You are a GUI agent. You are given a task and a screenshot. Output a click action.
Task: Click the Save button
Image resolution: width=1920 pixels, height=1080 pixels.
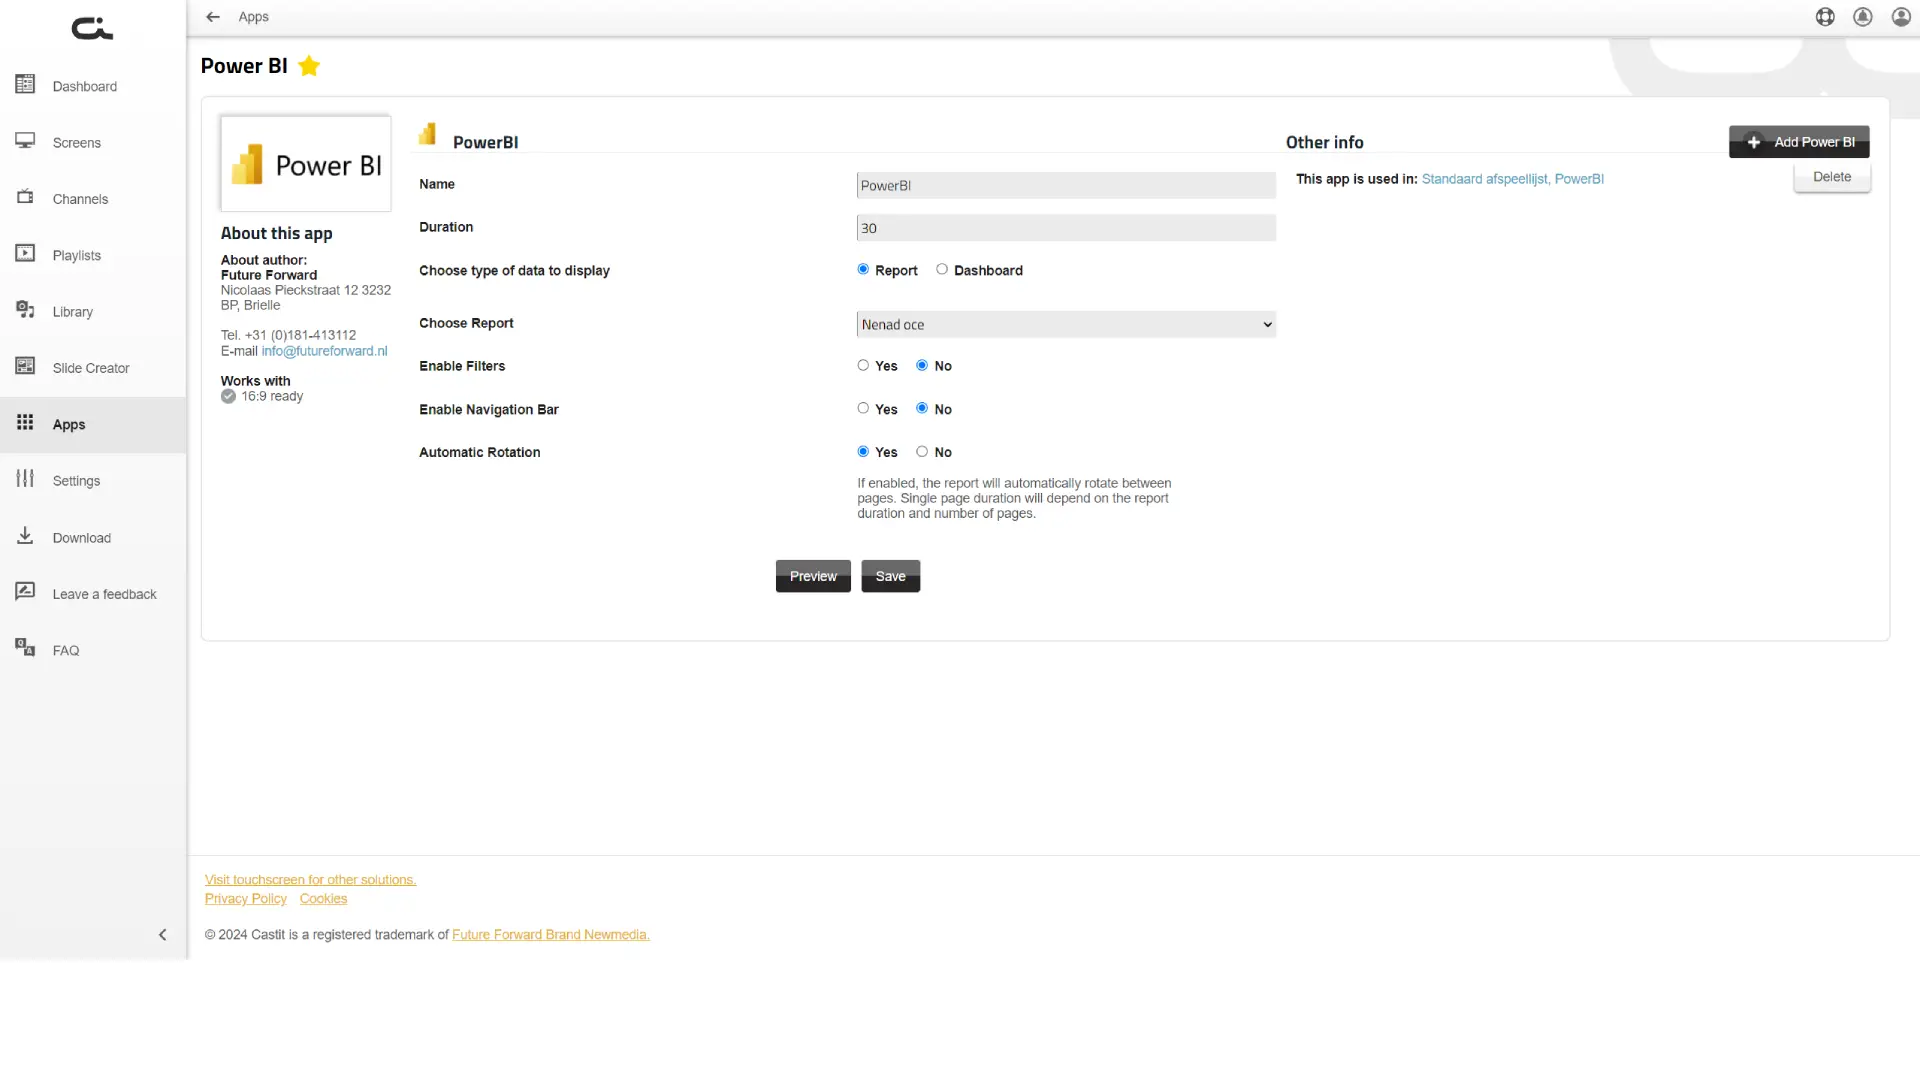pos(890,576)
